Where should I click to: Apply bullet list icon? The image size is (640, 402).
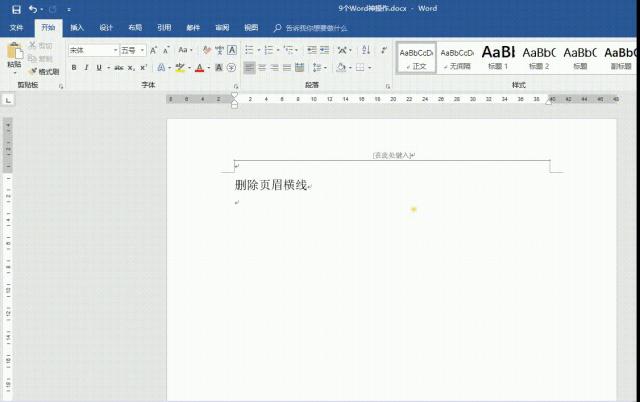(x=249, y=50)
